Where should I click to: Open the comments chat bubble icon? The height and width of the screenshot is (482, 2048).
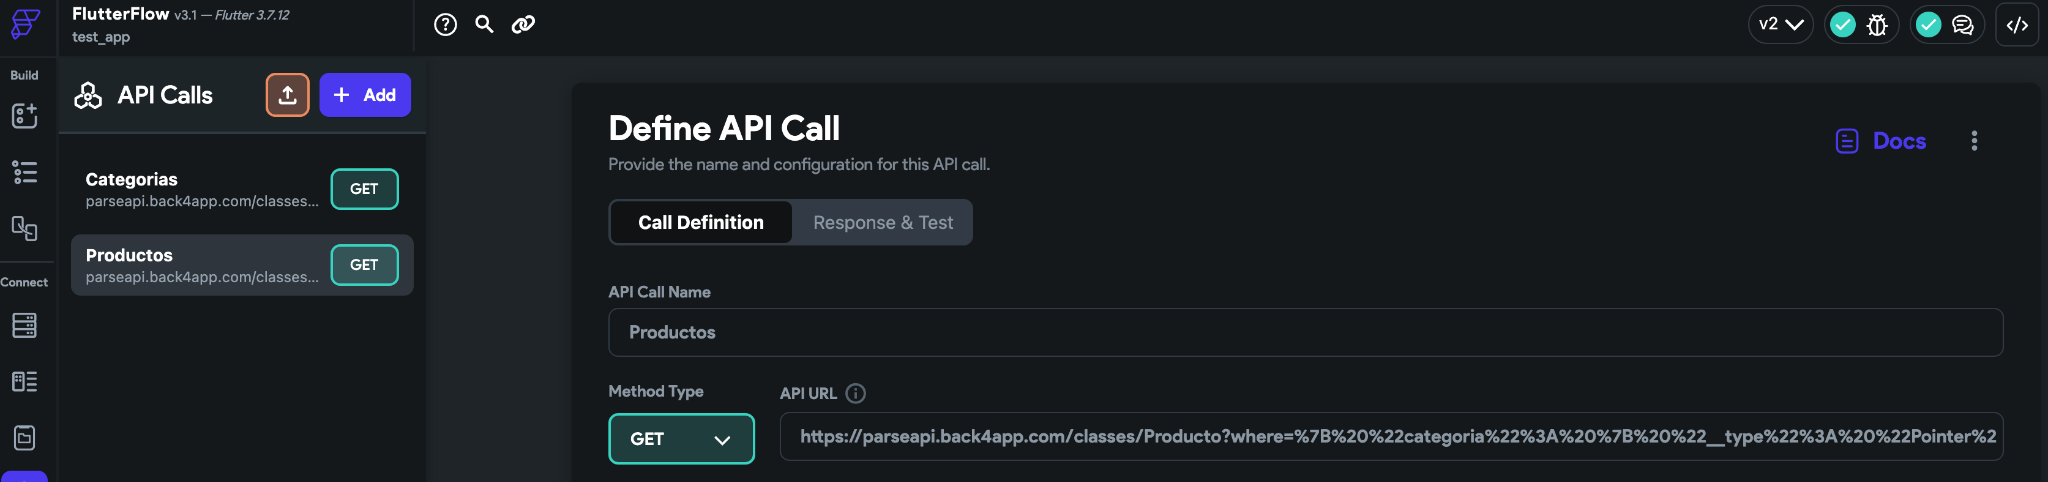[1962, 25]
